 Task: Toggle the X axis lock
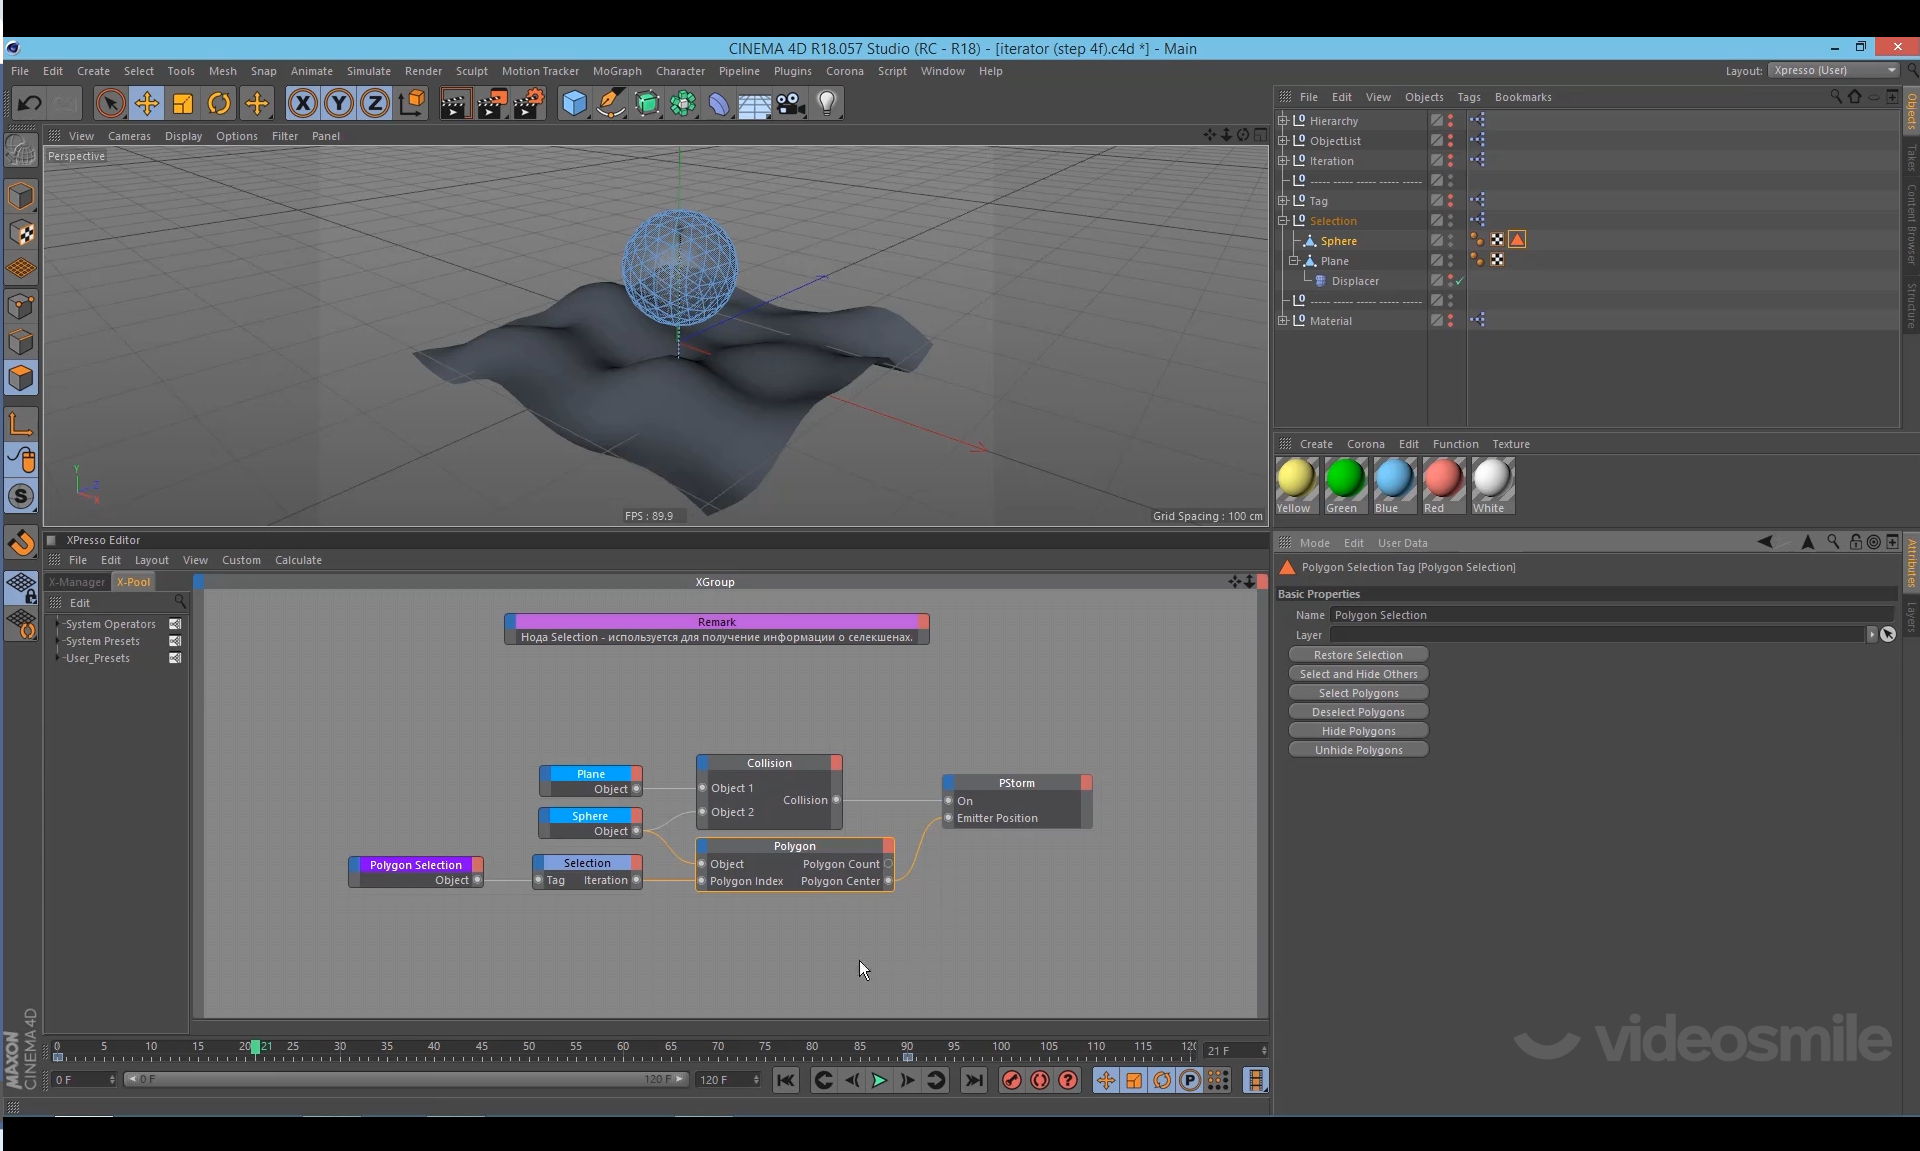tap(302, 103)
